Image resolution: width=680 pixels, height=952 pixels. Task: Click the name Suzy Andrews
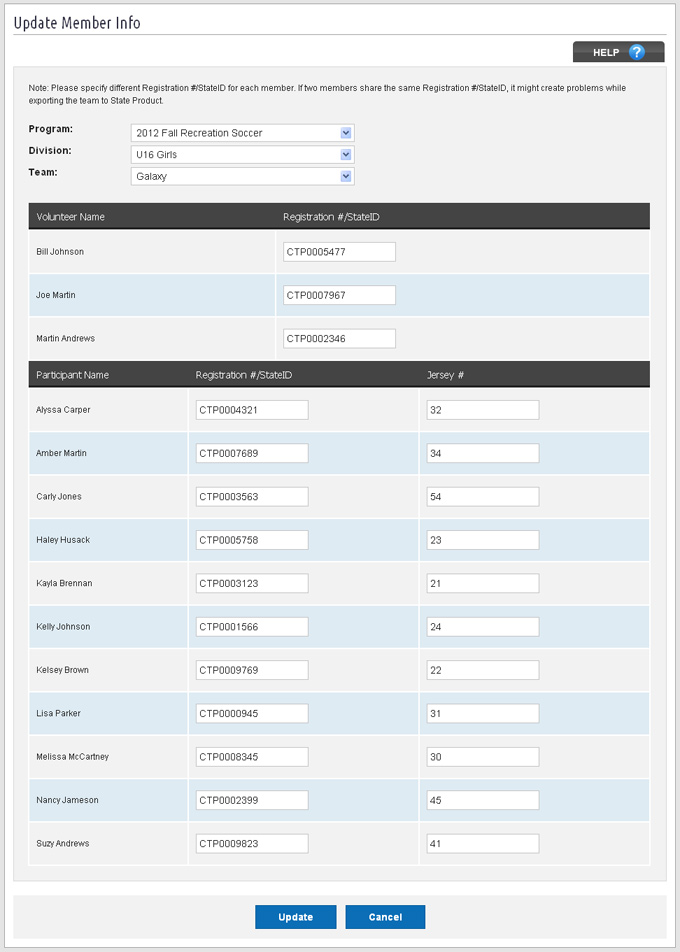63,843
